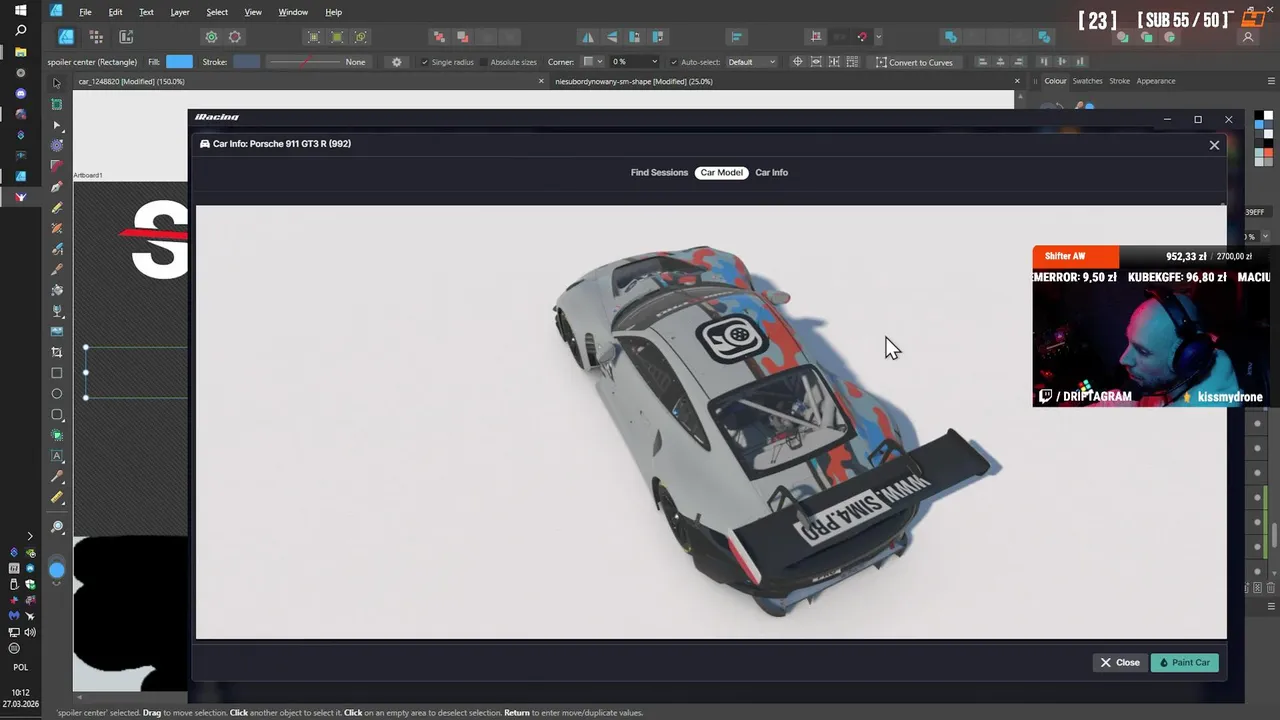Click the Stroke colour swatch
The height and width of the screenshot is (720, 1280).
point(246,62)
